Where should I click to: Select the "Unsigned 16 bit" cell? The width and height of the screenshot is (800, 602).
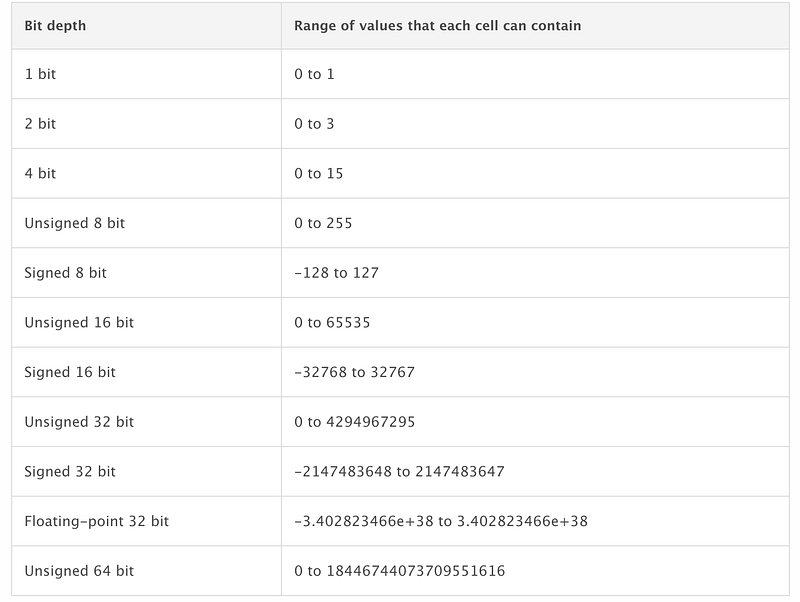(x=78, y=323)
